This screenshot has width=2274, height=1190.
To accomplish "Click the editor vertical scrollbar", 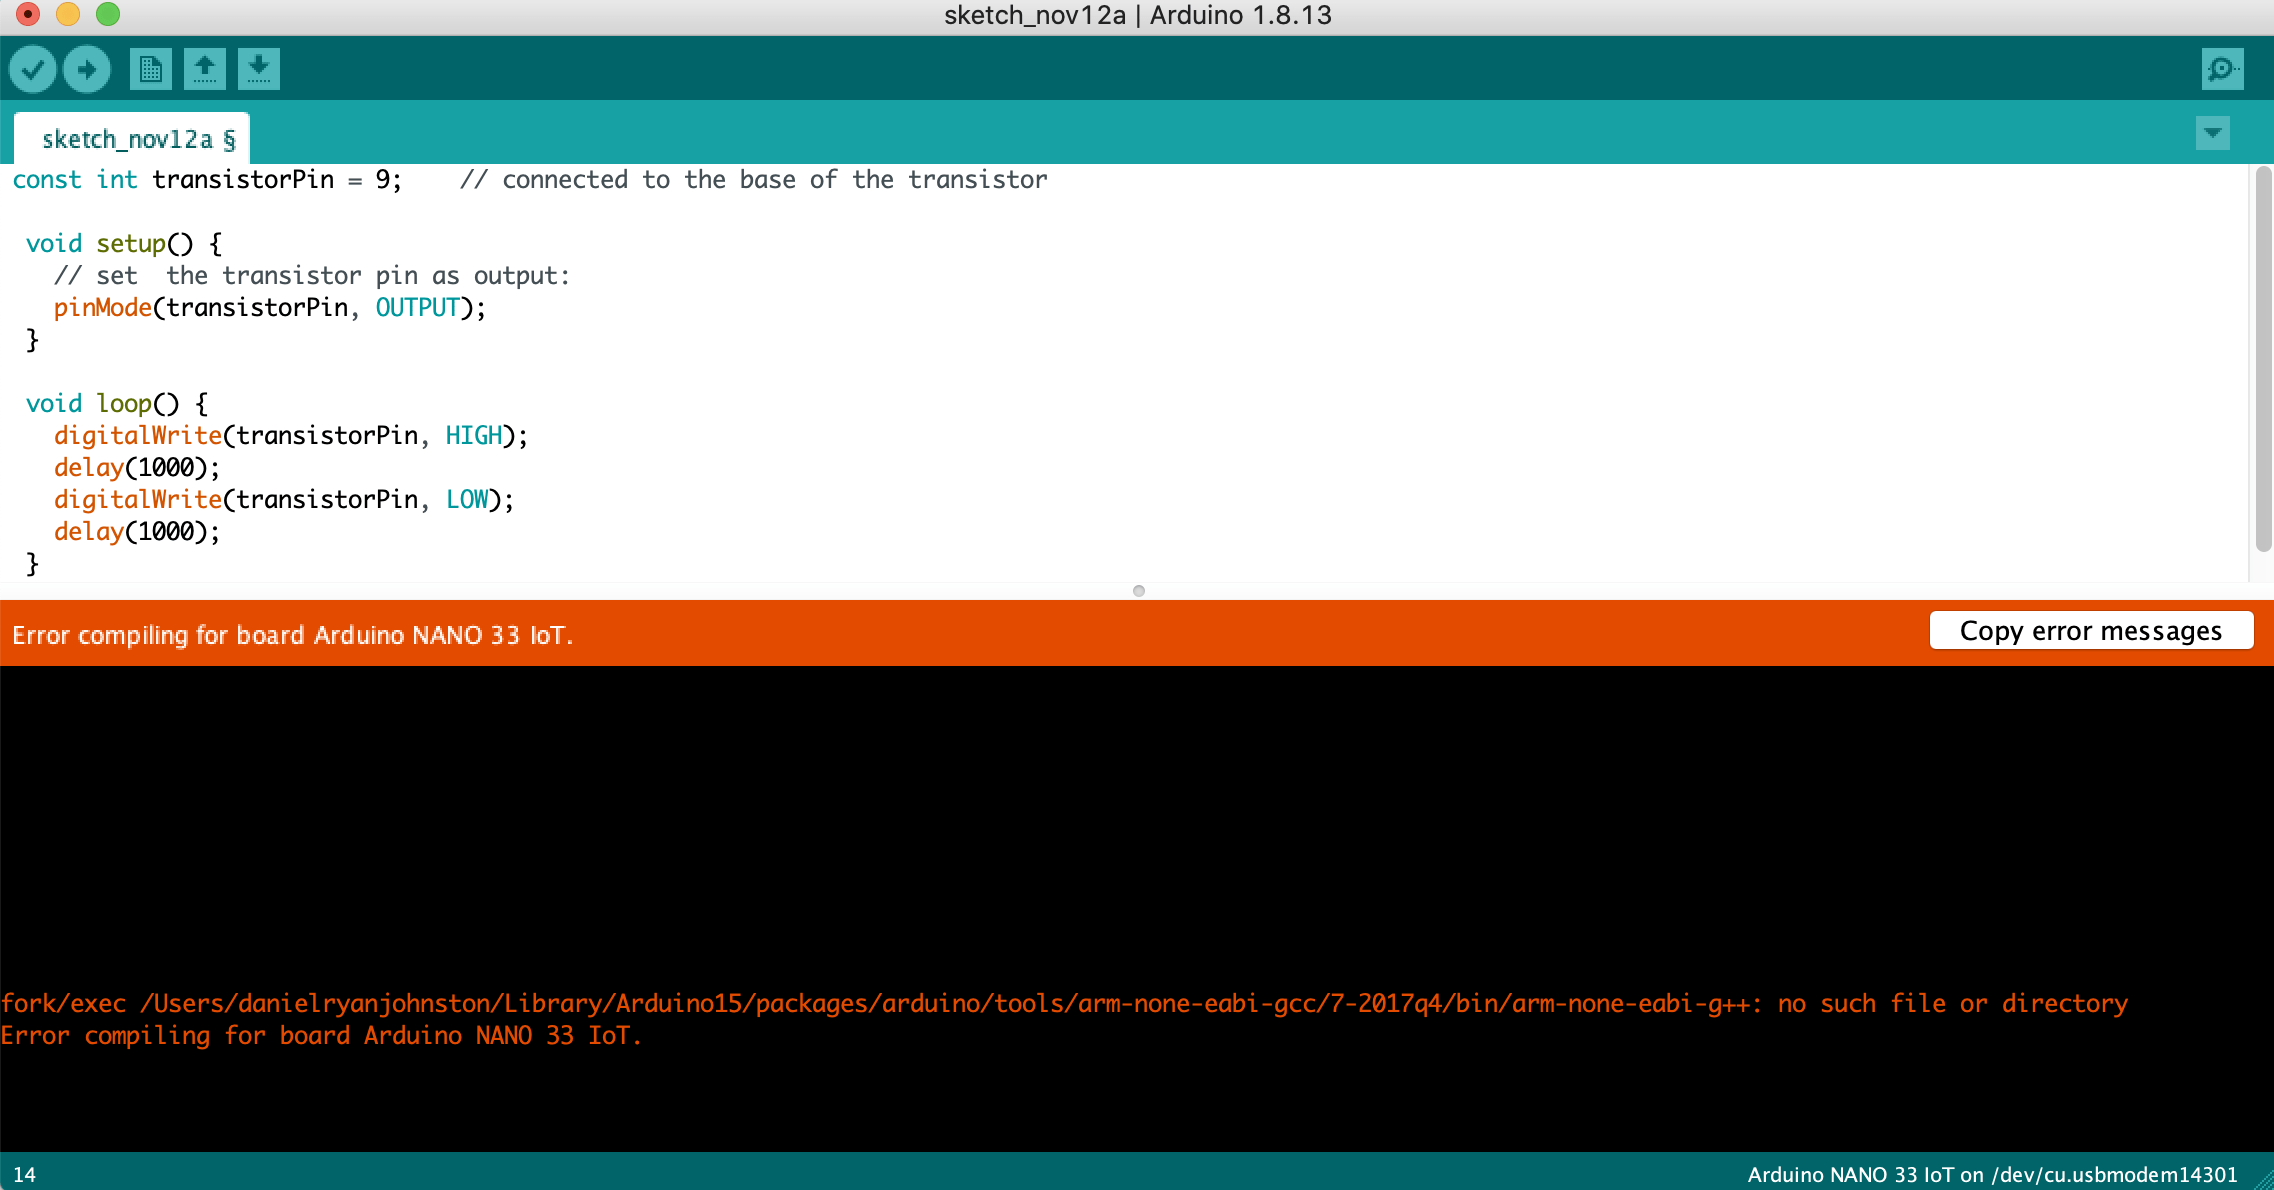I will pos(2263,360).
